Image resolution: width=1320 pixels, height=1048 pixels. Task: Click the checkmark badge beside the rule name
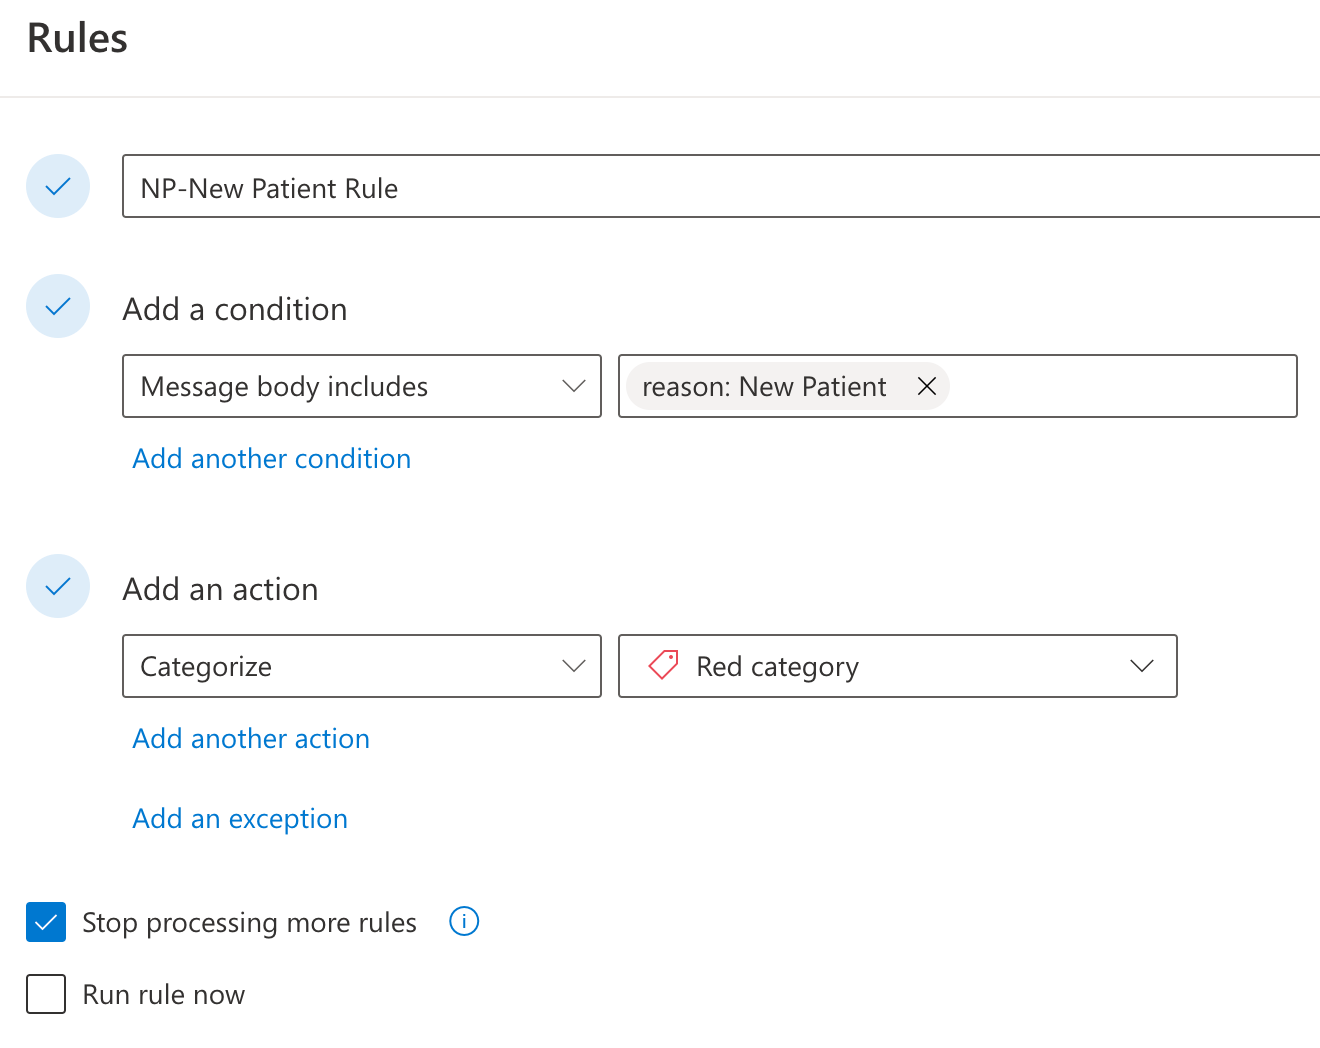pyautogui.click(x=57, y=186)
